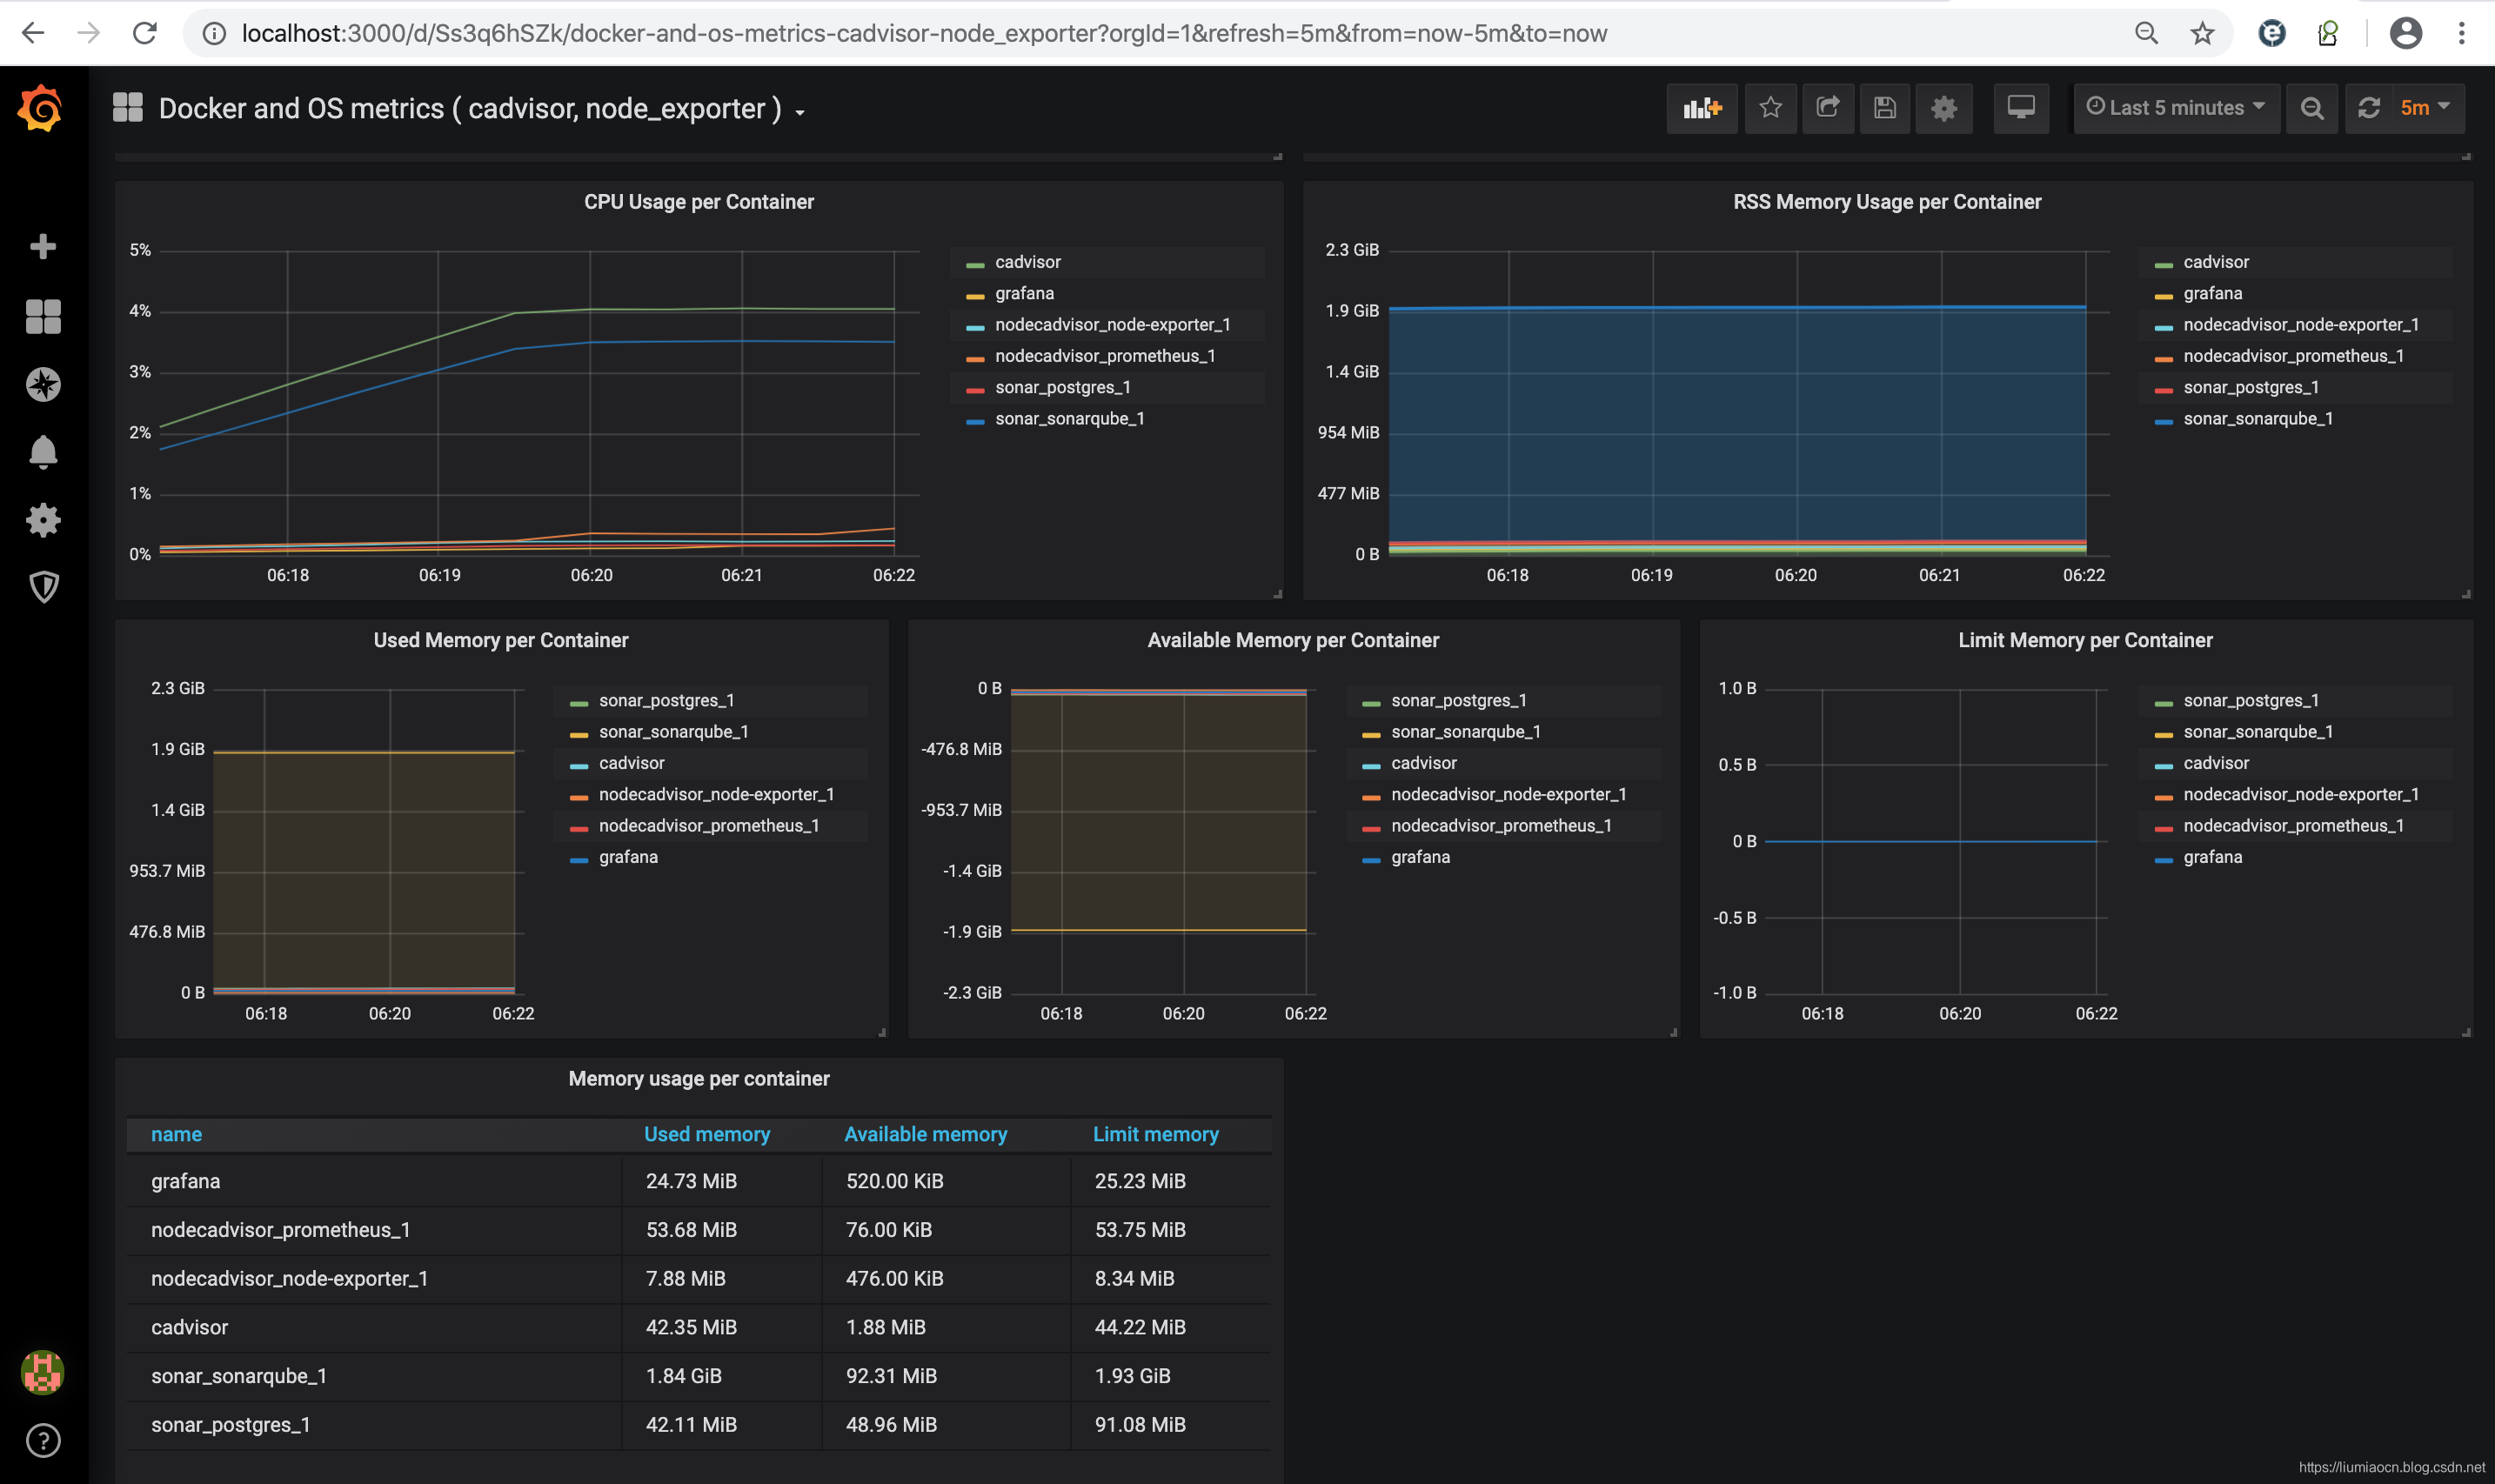Open the Chrome three-dot menu
Screen dimensions: 2495x1484
pos(2462,33)
